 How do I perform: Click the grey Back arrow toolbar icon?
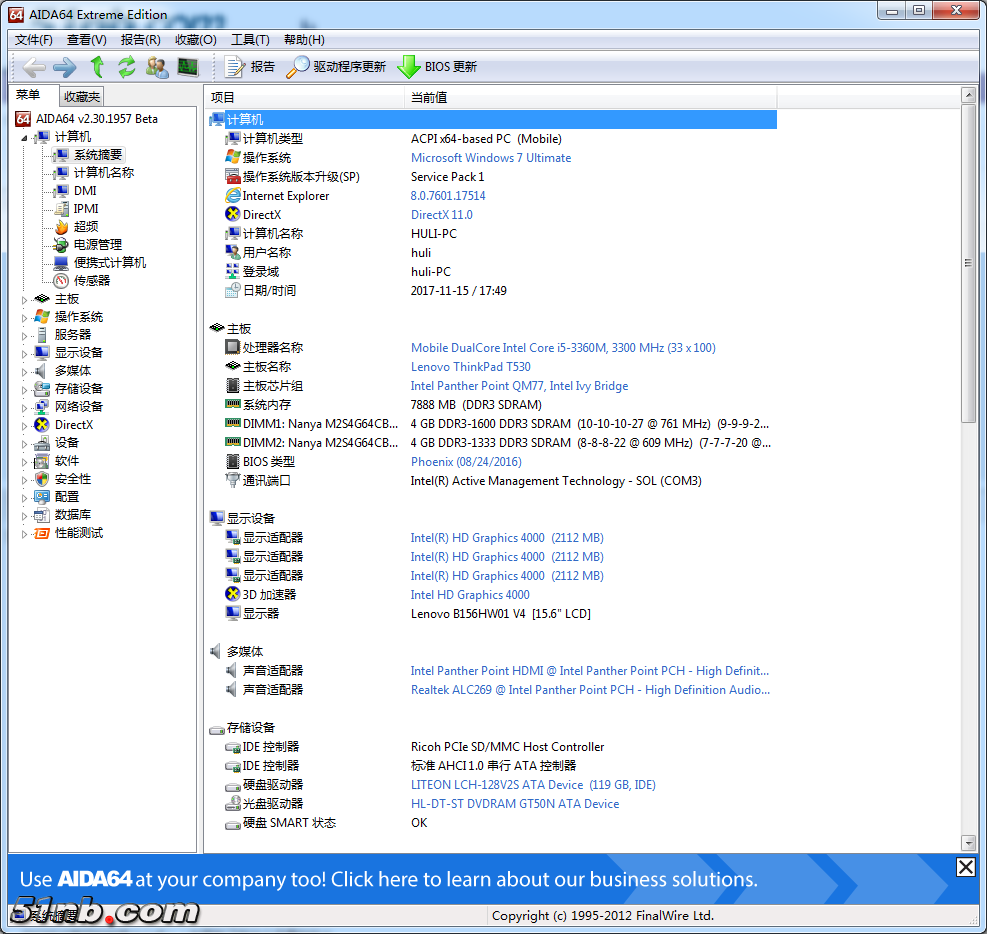tap(34, 67)
